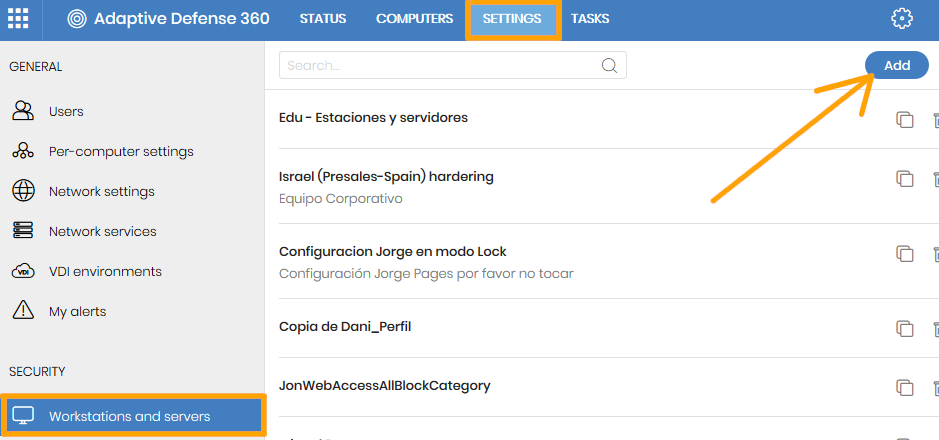This screenshot has width=939, height=440.
Task: Select Workstations and servers under Security
Action: [x=132, y=415]
